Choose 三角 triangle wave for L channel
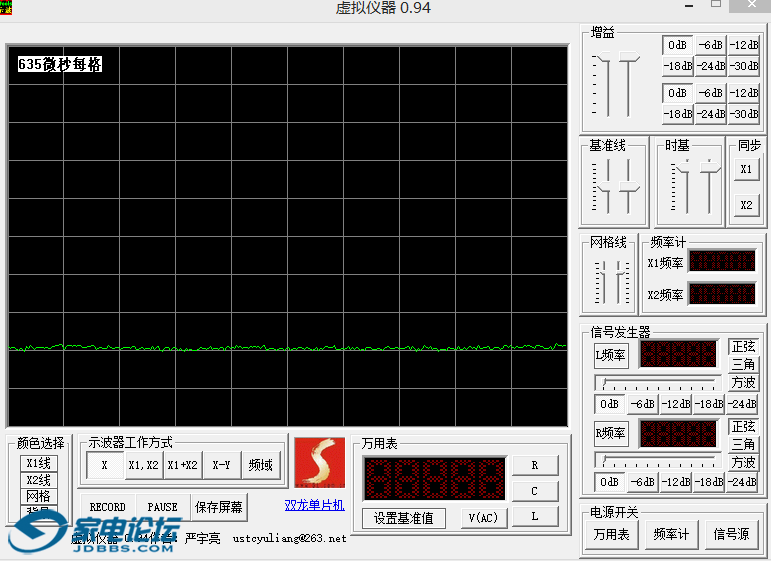Image resolution: width=771 pixels, height=561 pixels. tap(743, 364)
